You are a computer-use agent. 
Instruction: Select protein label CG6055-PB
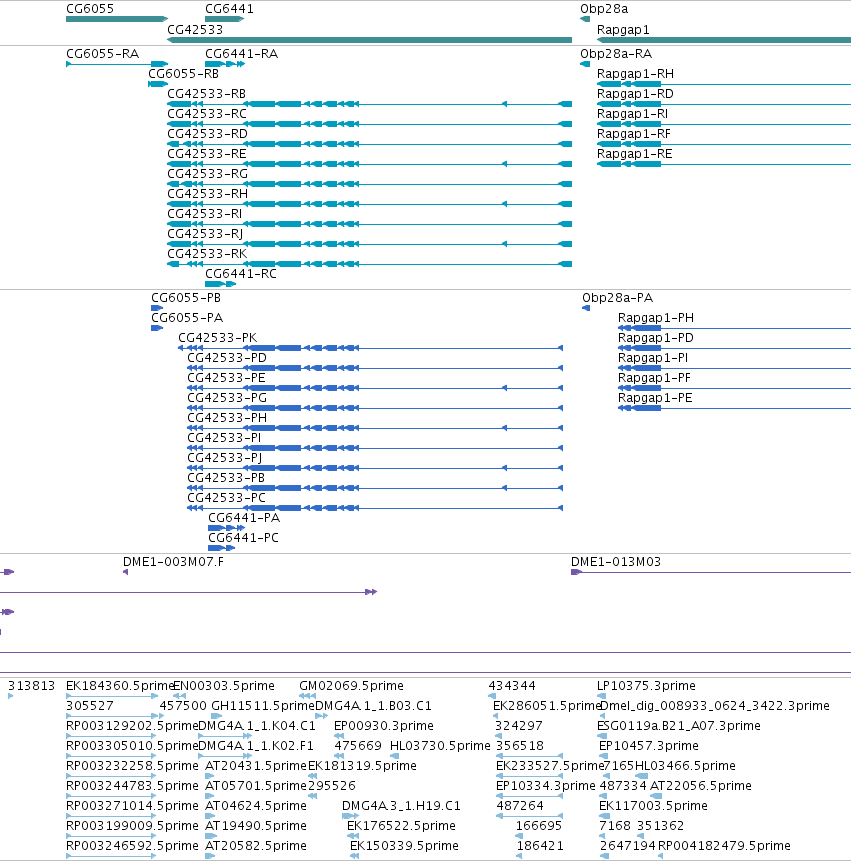tap(186, 298)
